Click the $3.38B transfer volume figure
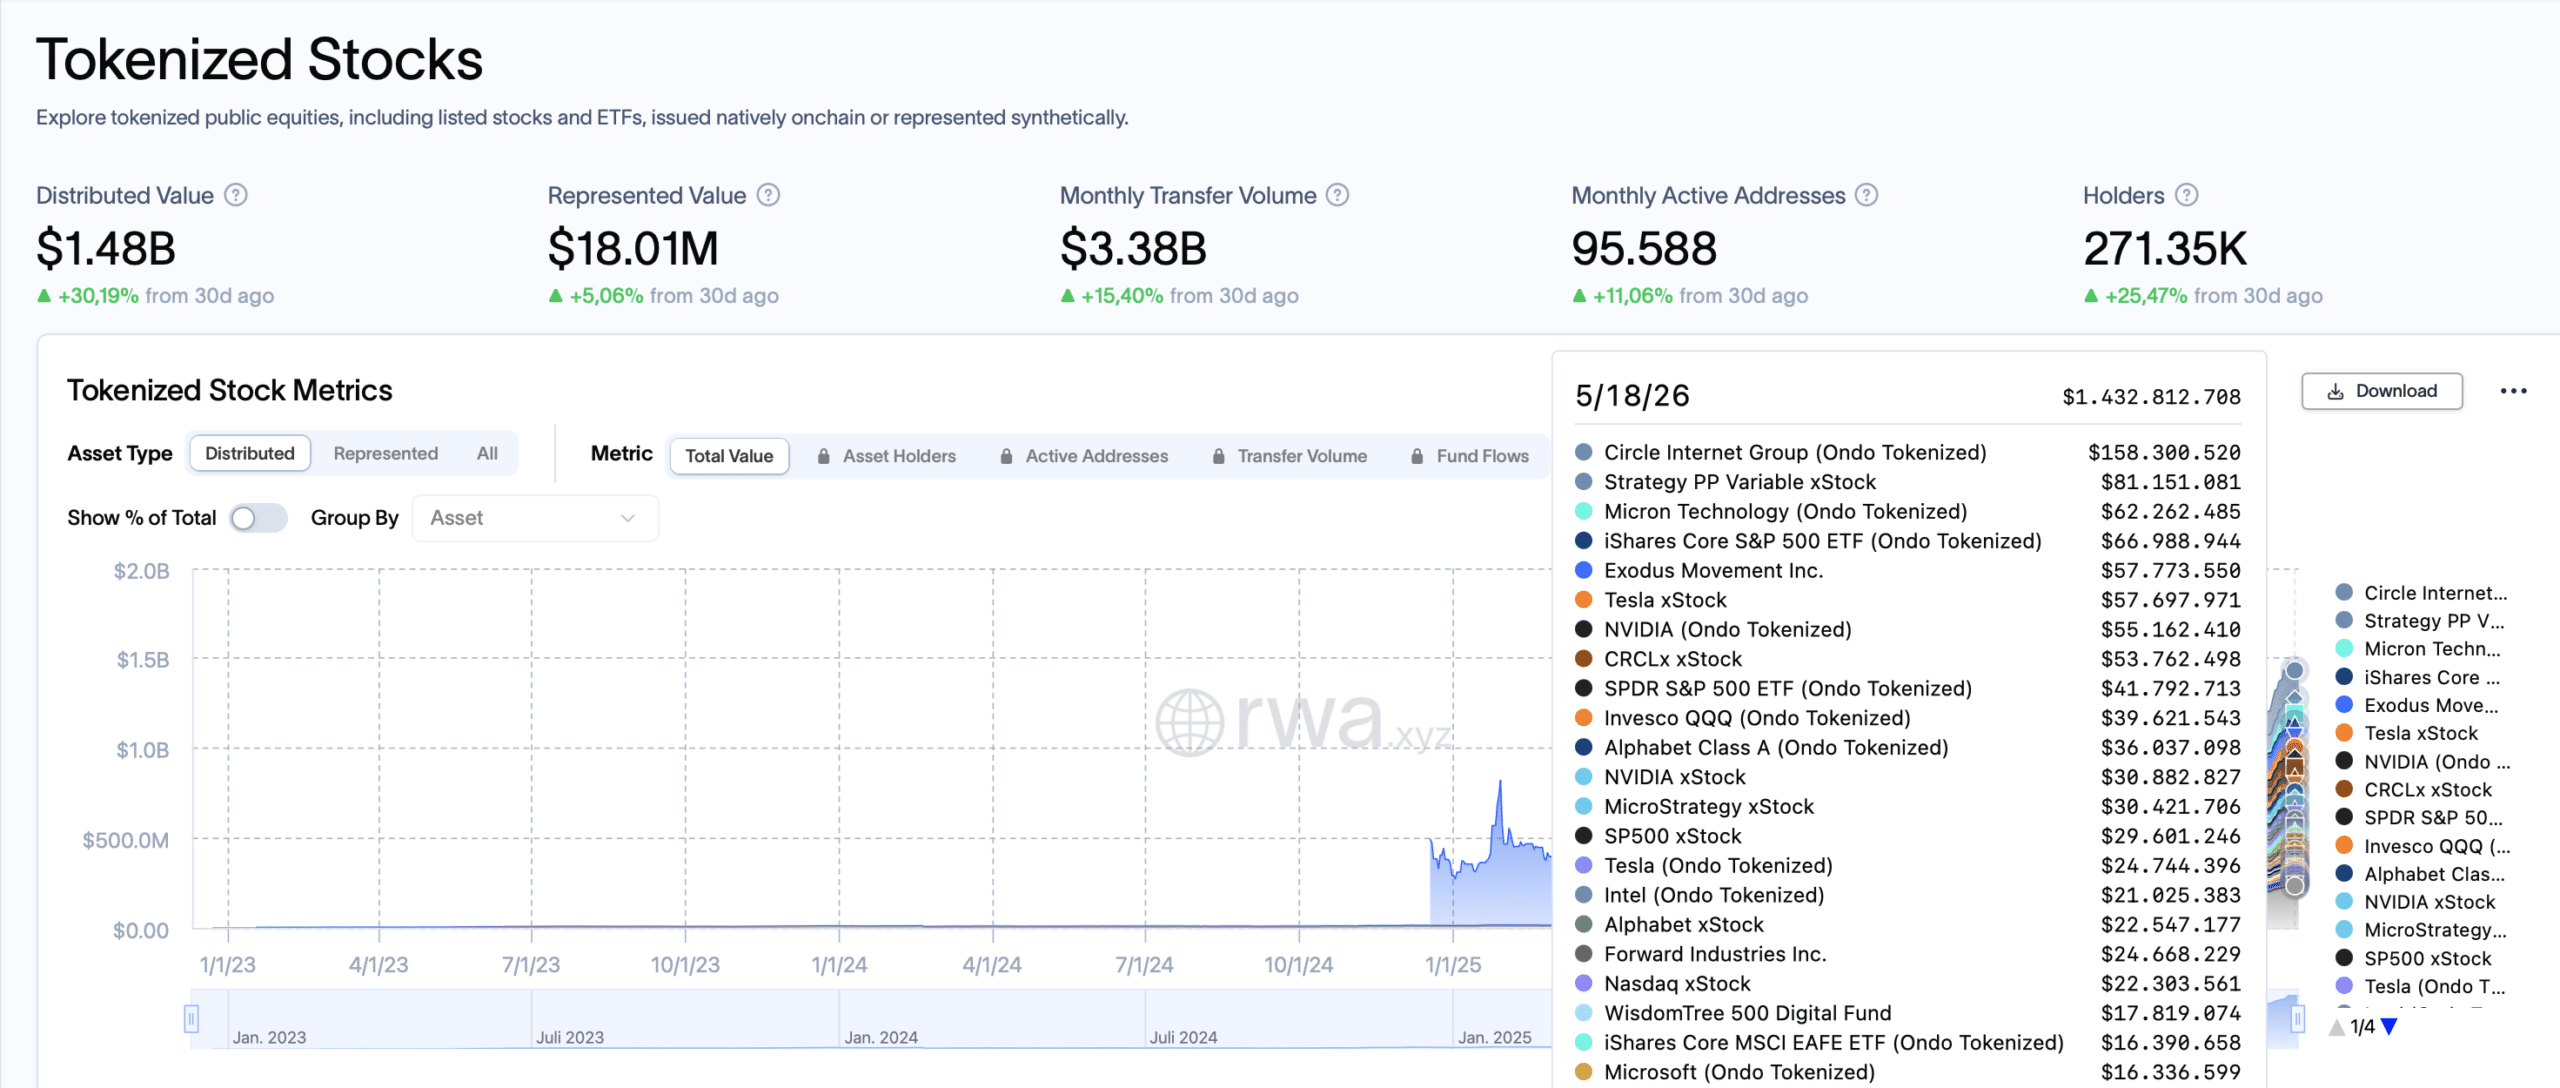Viewport: 2560px width, 1088px height. click(x=1133, y=248)
